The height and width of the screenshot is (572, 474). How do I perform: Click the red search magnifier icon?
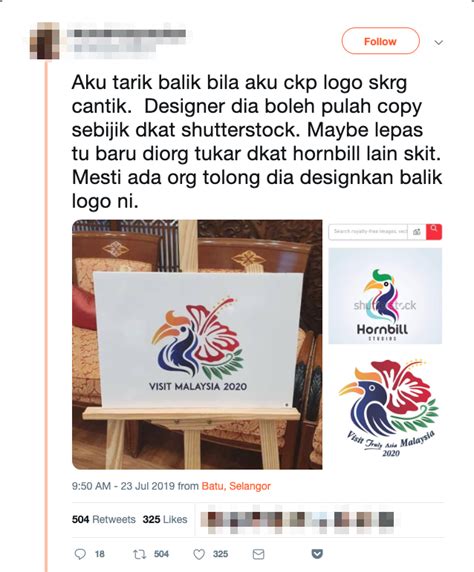434,231
